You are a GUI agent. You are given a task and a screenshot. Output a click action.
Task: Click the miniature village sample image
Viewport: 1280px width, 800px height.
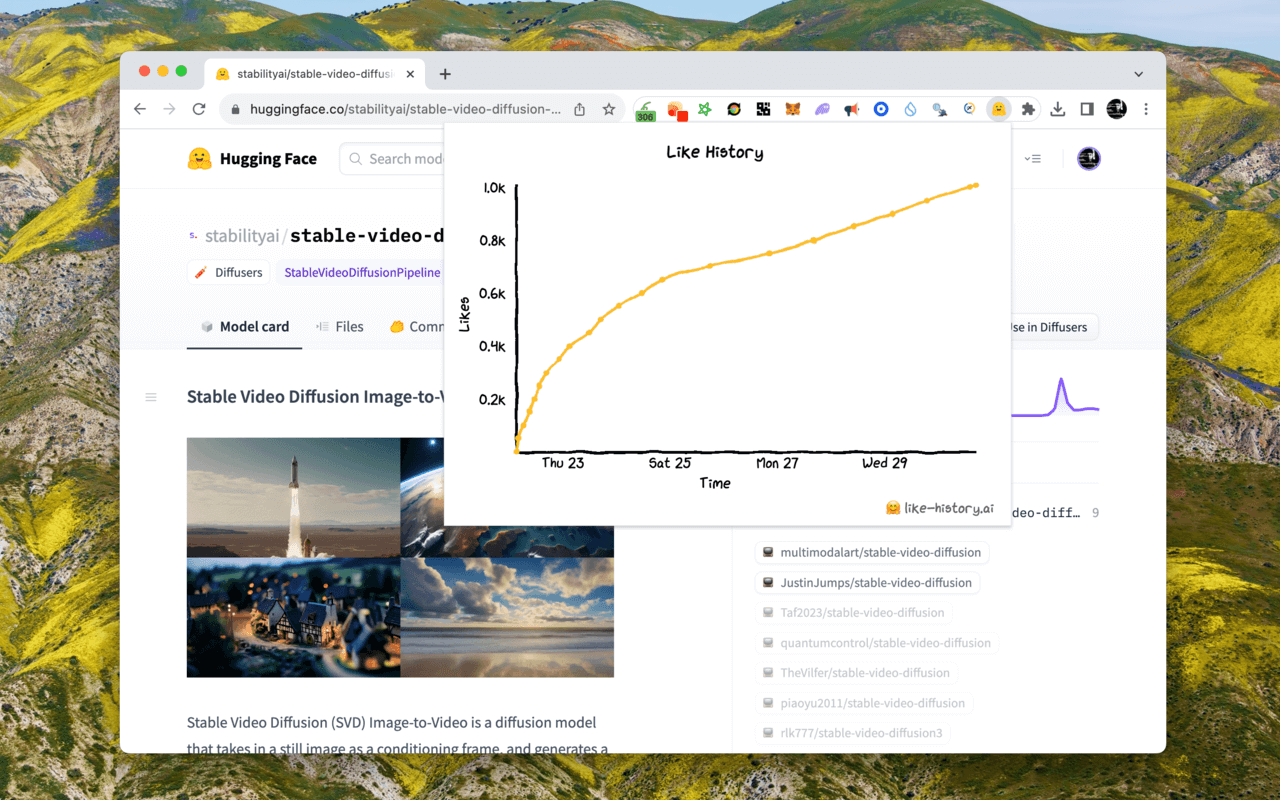(293, 617)
